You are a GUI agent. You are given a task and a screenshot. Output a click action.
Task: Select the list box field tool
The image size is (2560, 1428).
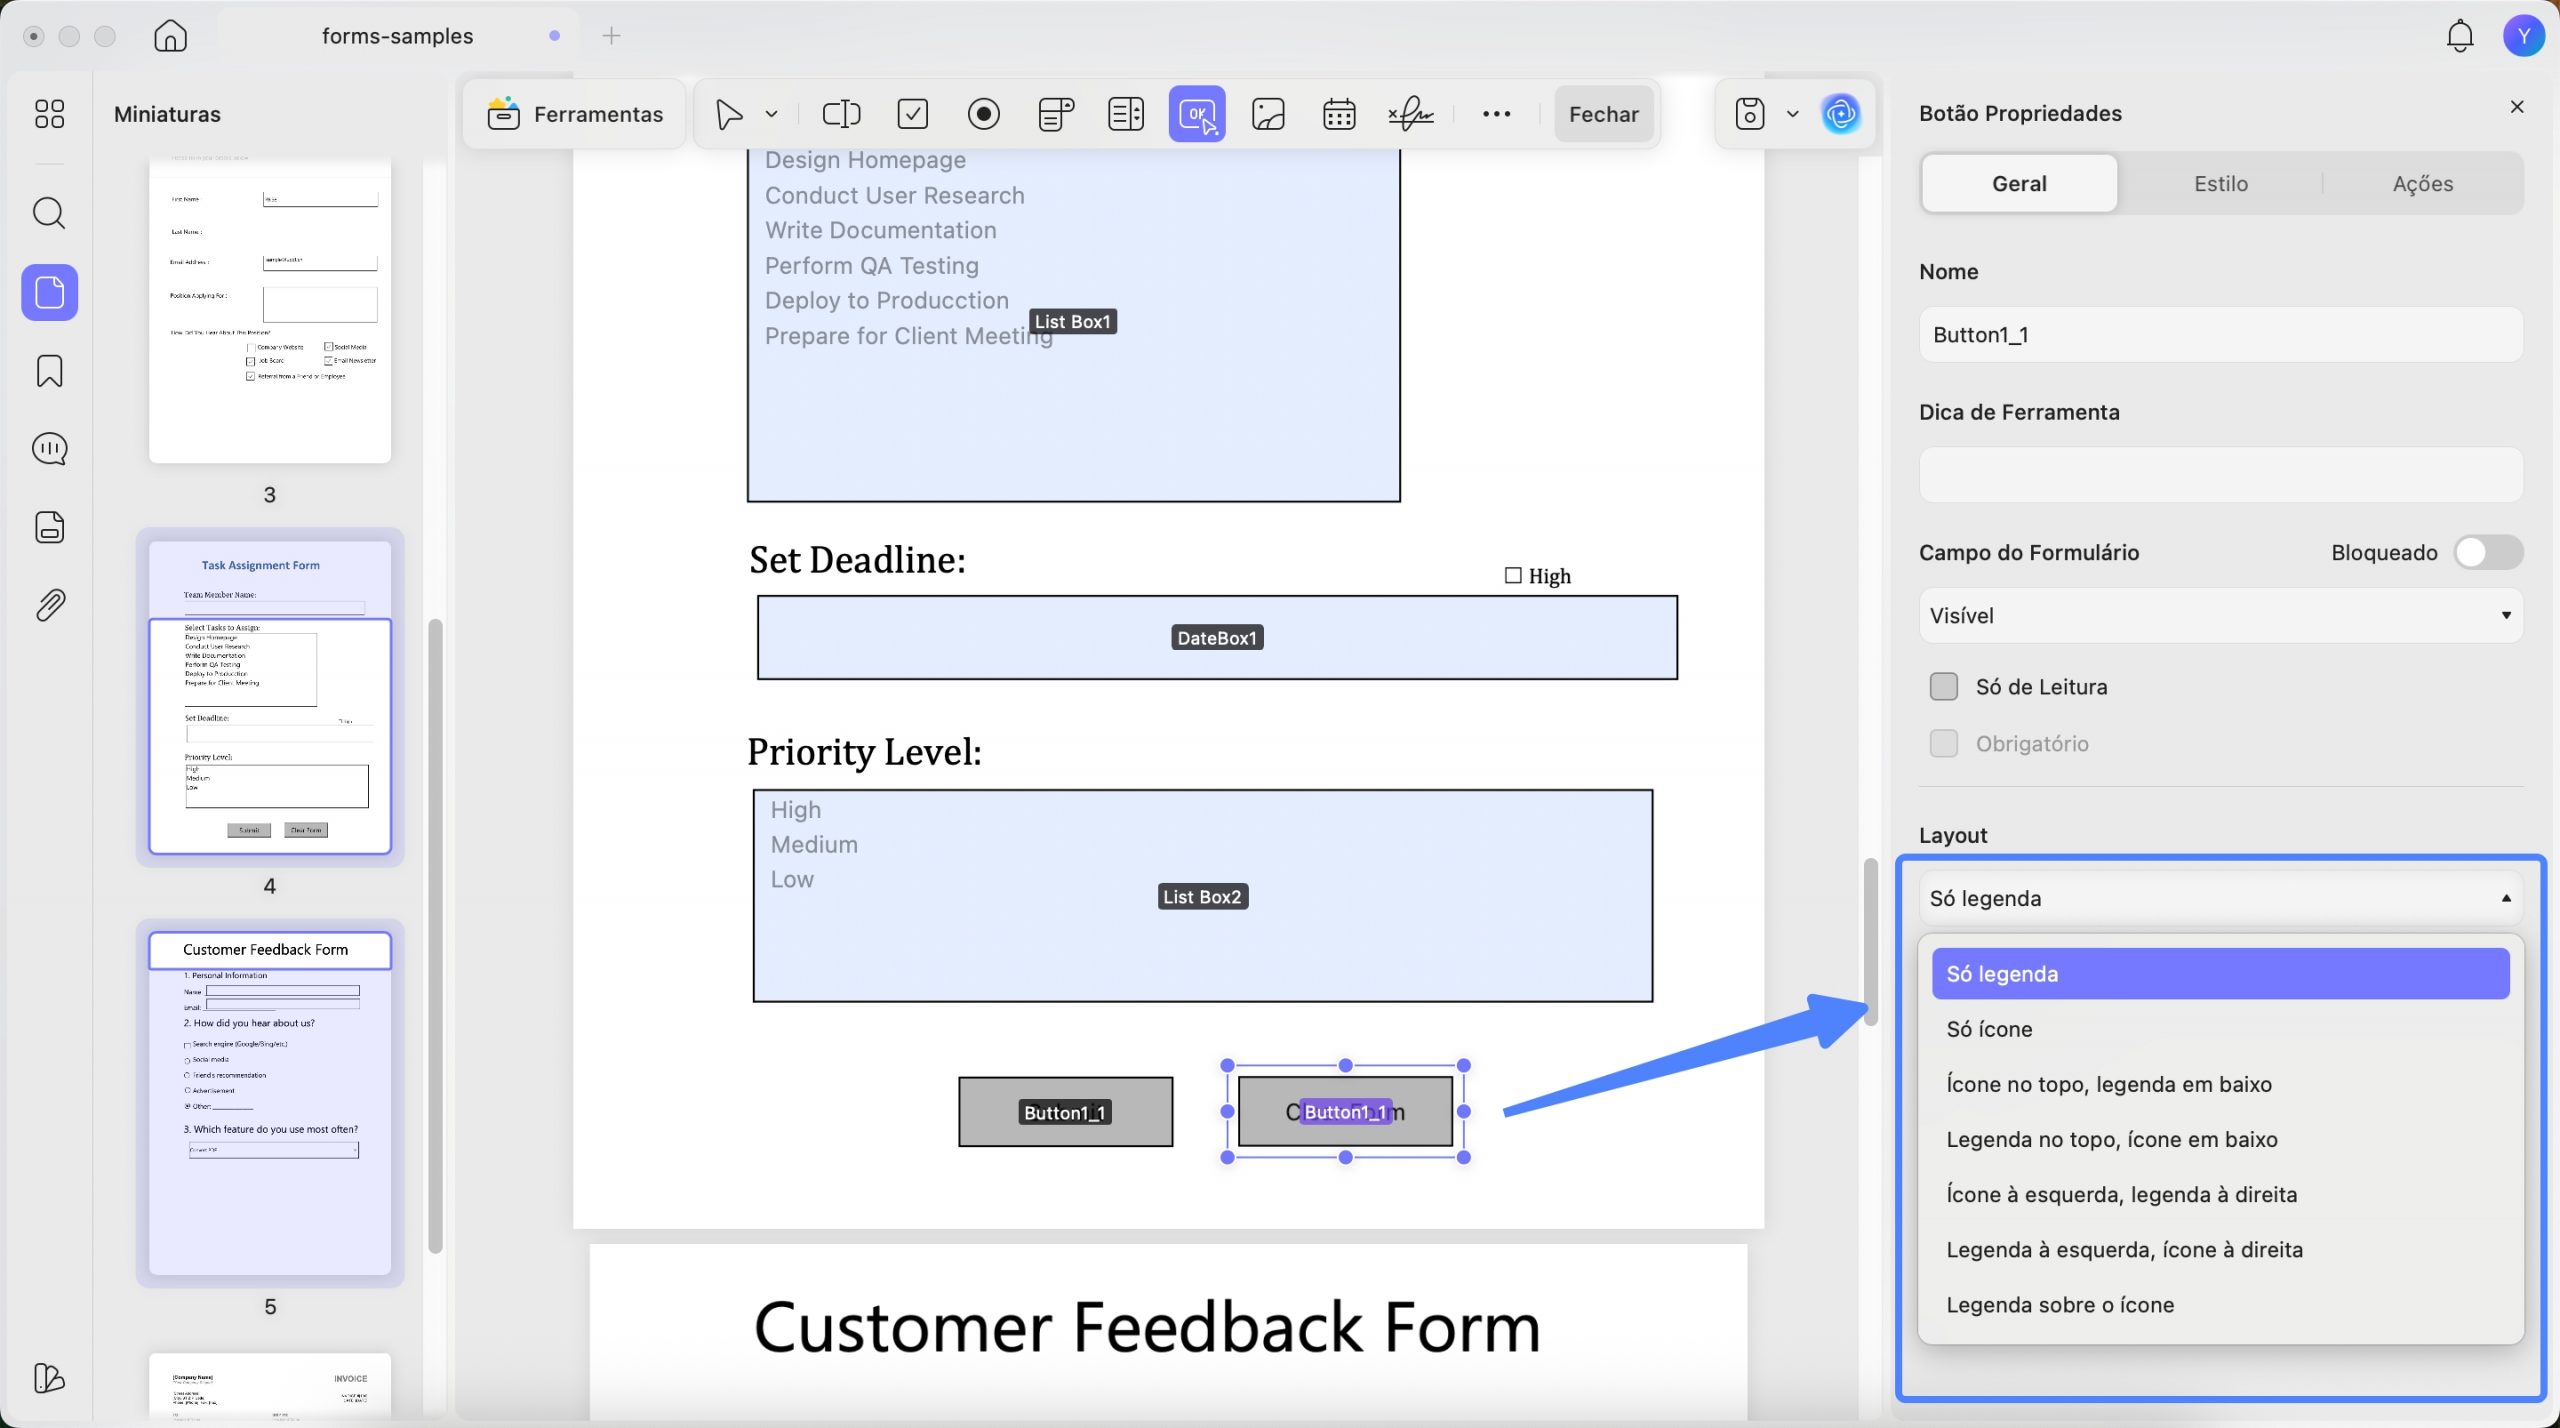pyautogui.click(x=1126, y=114)
